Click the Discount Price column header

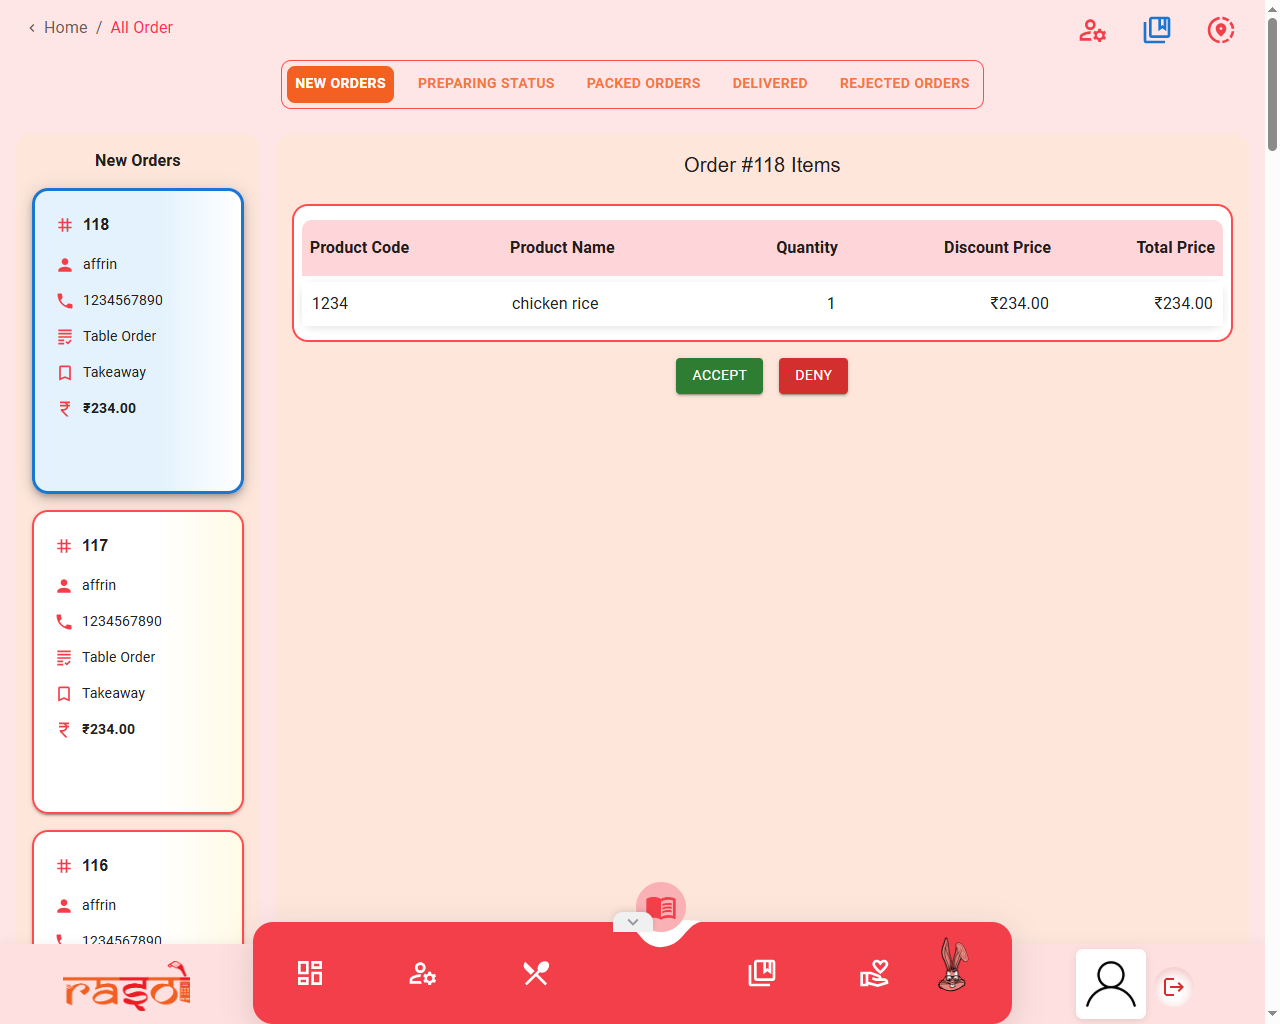click(997, 248)
